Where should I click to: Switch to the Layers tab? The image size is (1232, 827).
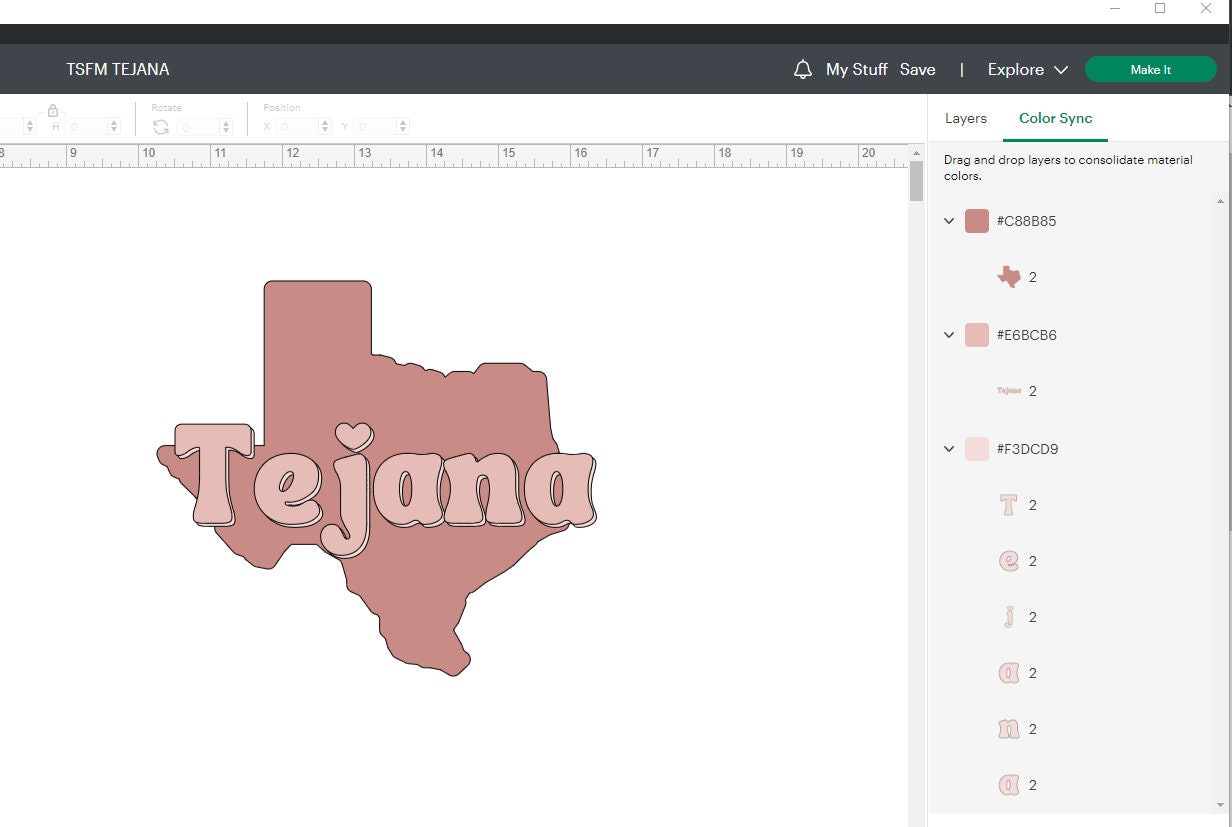(x=964, y=118)
